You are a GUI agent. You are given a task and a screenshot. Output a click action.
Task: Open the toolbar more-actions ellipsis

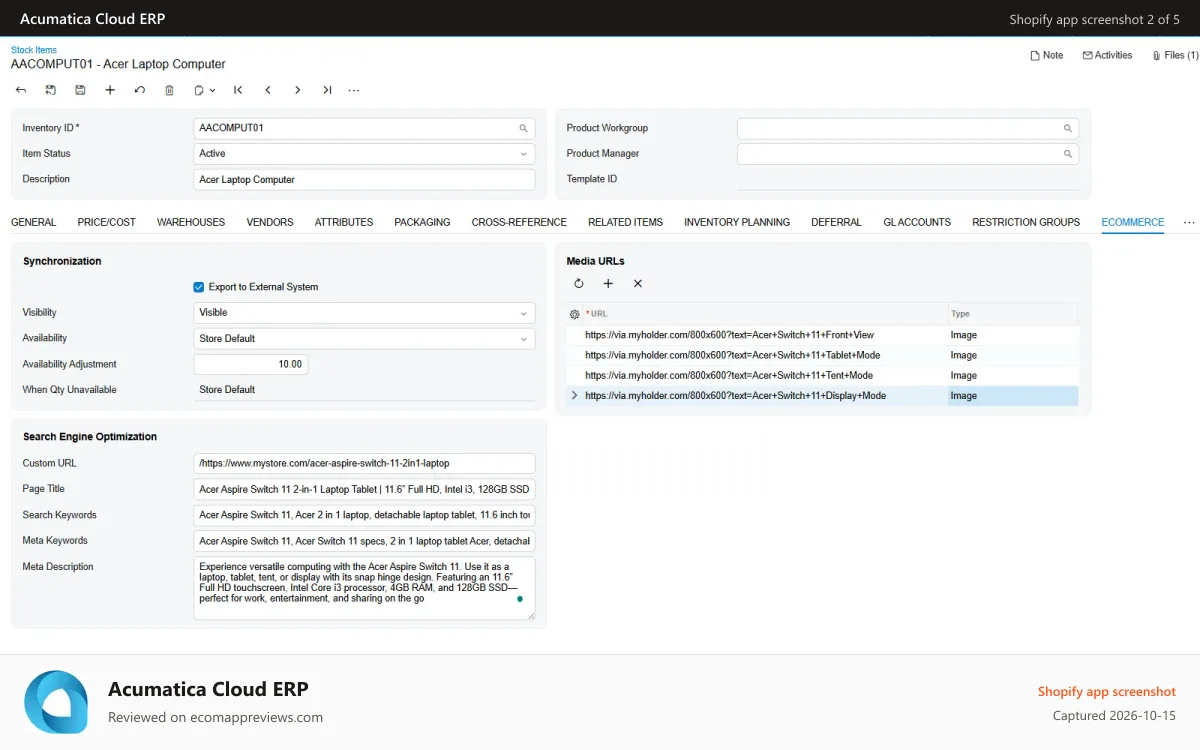coord(354,90)
